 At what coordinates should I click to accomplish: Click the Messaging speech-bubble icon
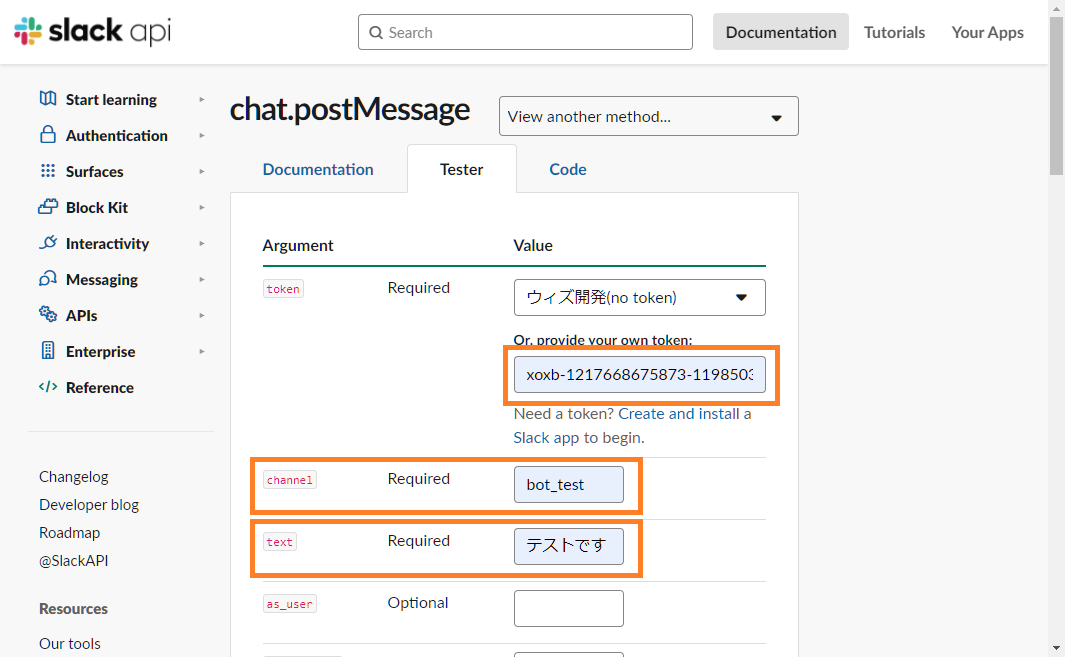[x=47, y=279]
